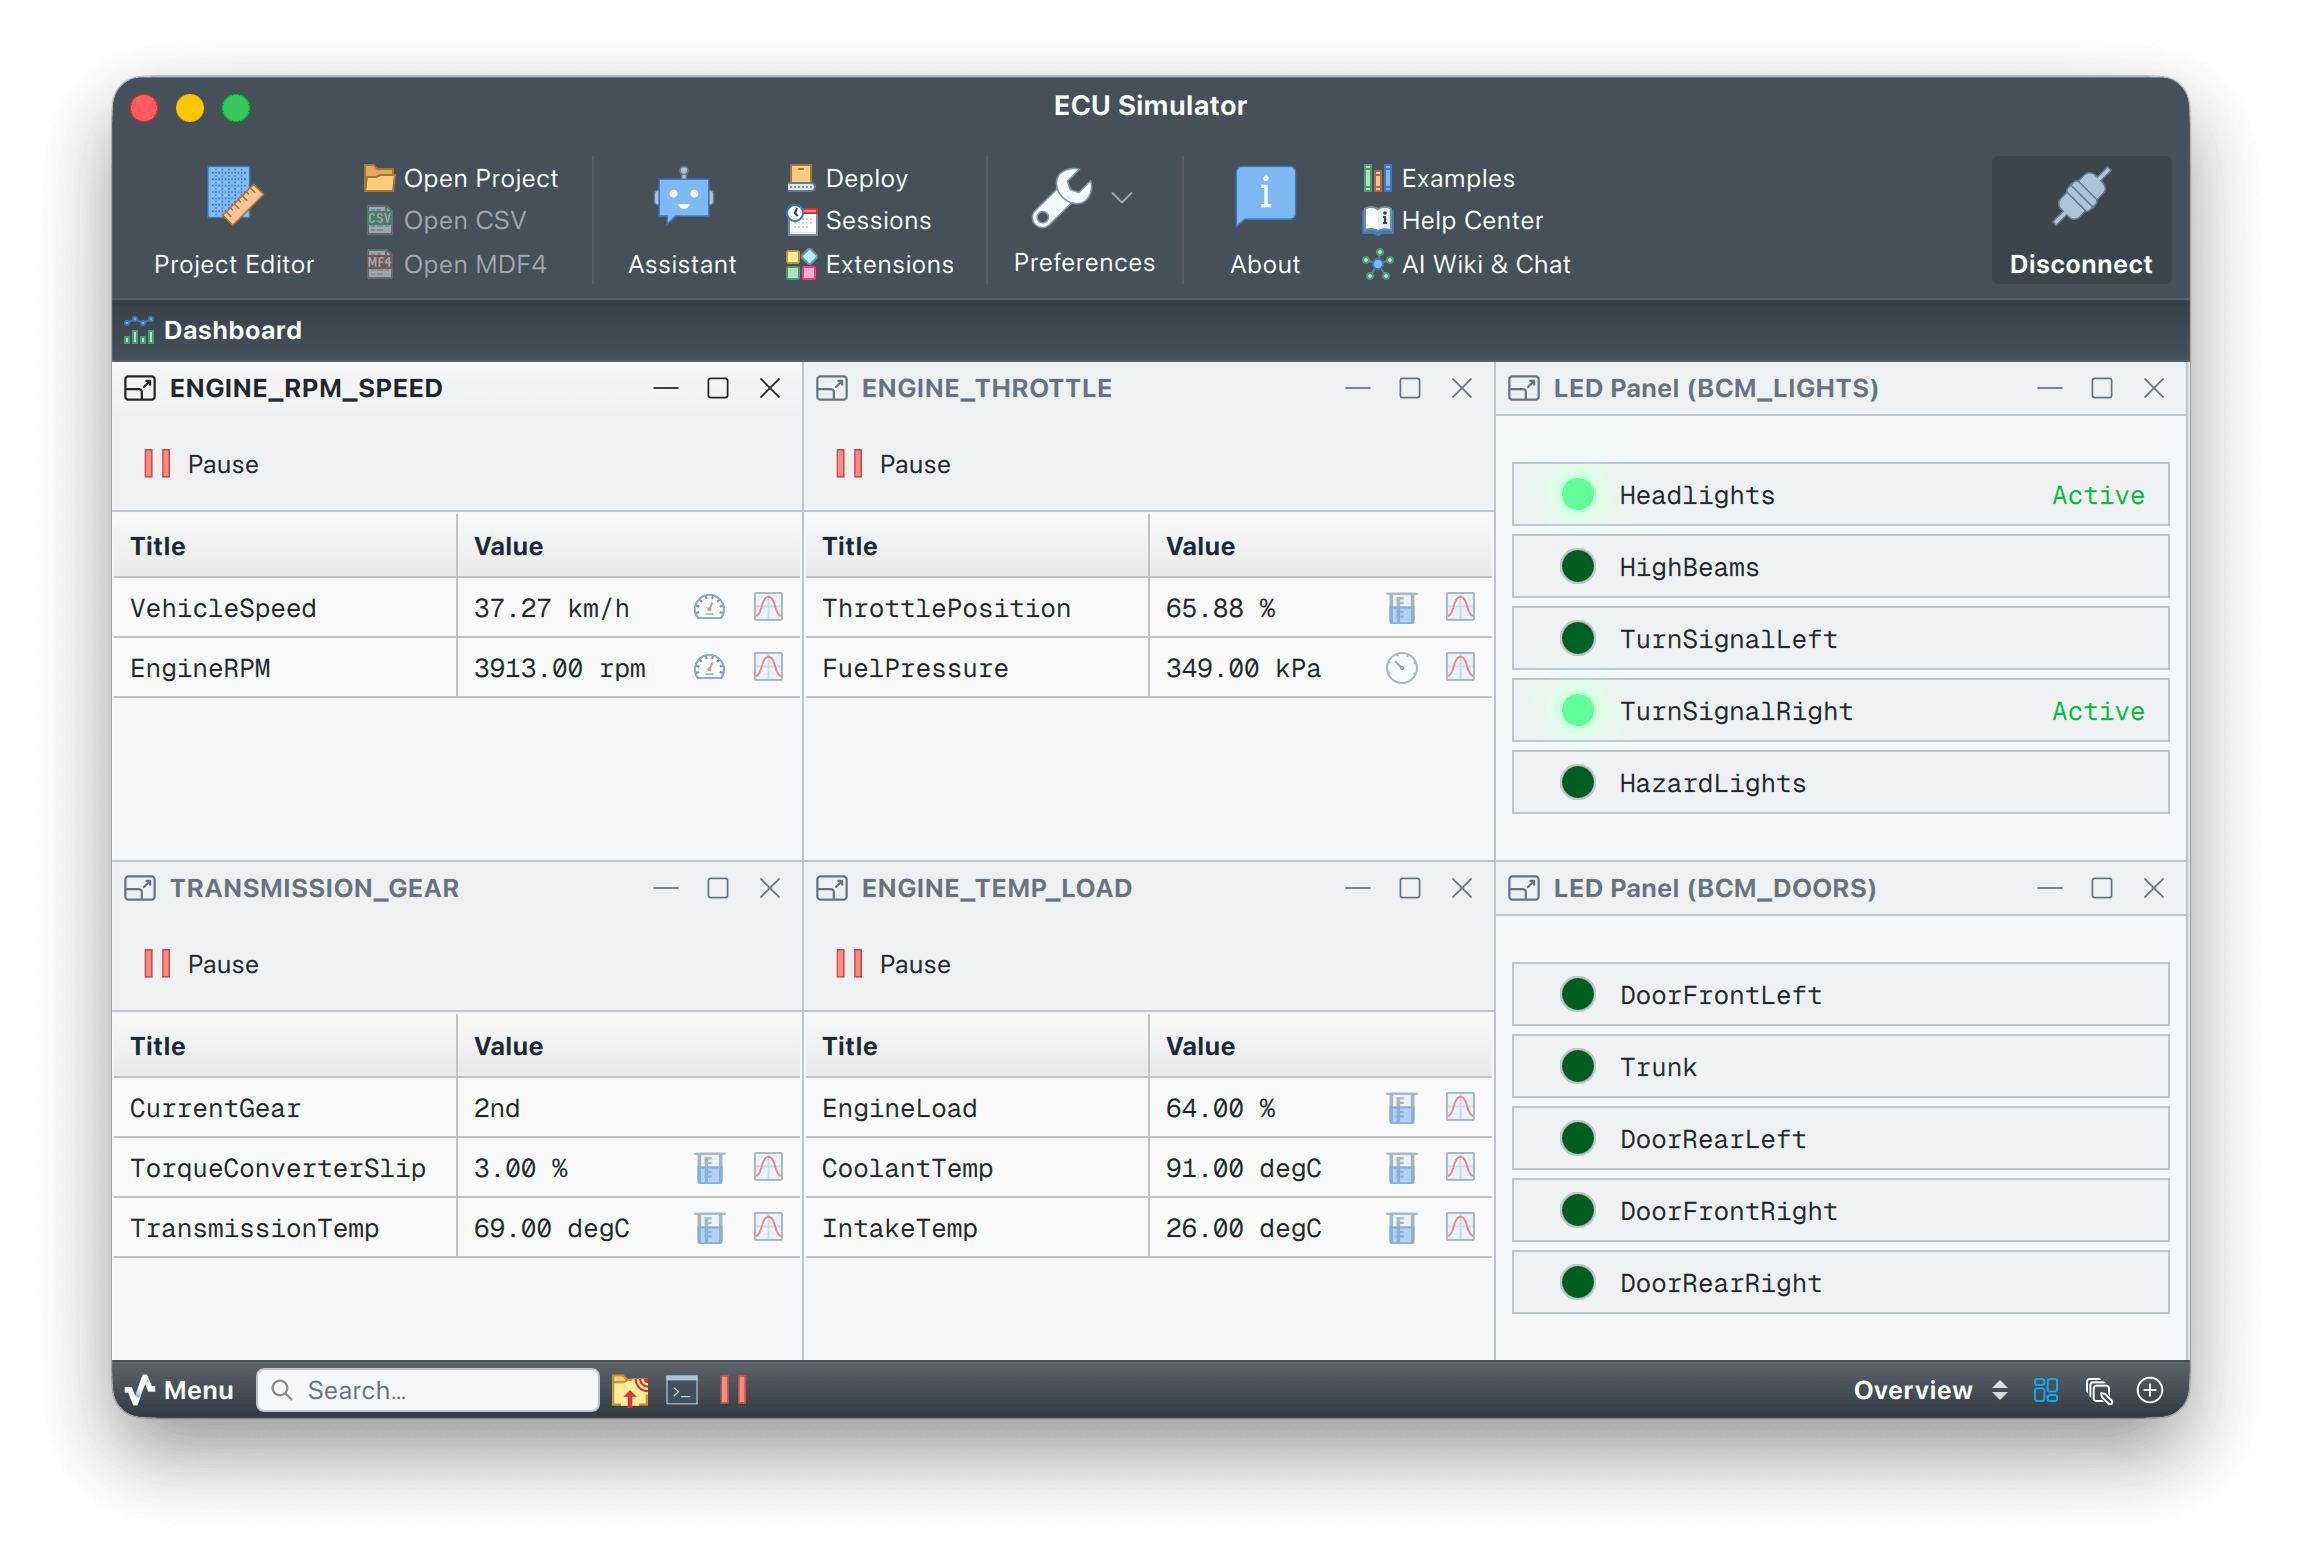Click IntakeTemp chart icon

(1460, 1227)
